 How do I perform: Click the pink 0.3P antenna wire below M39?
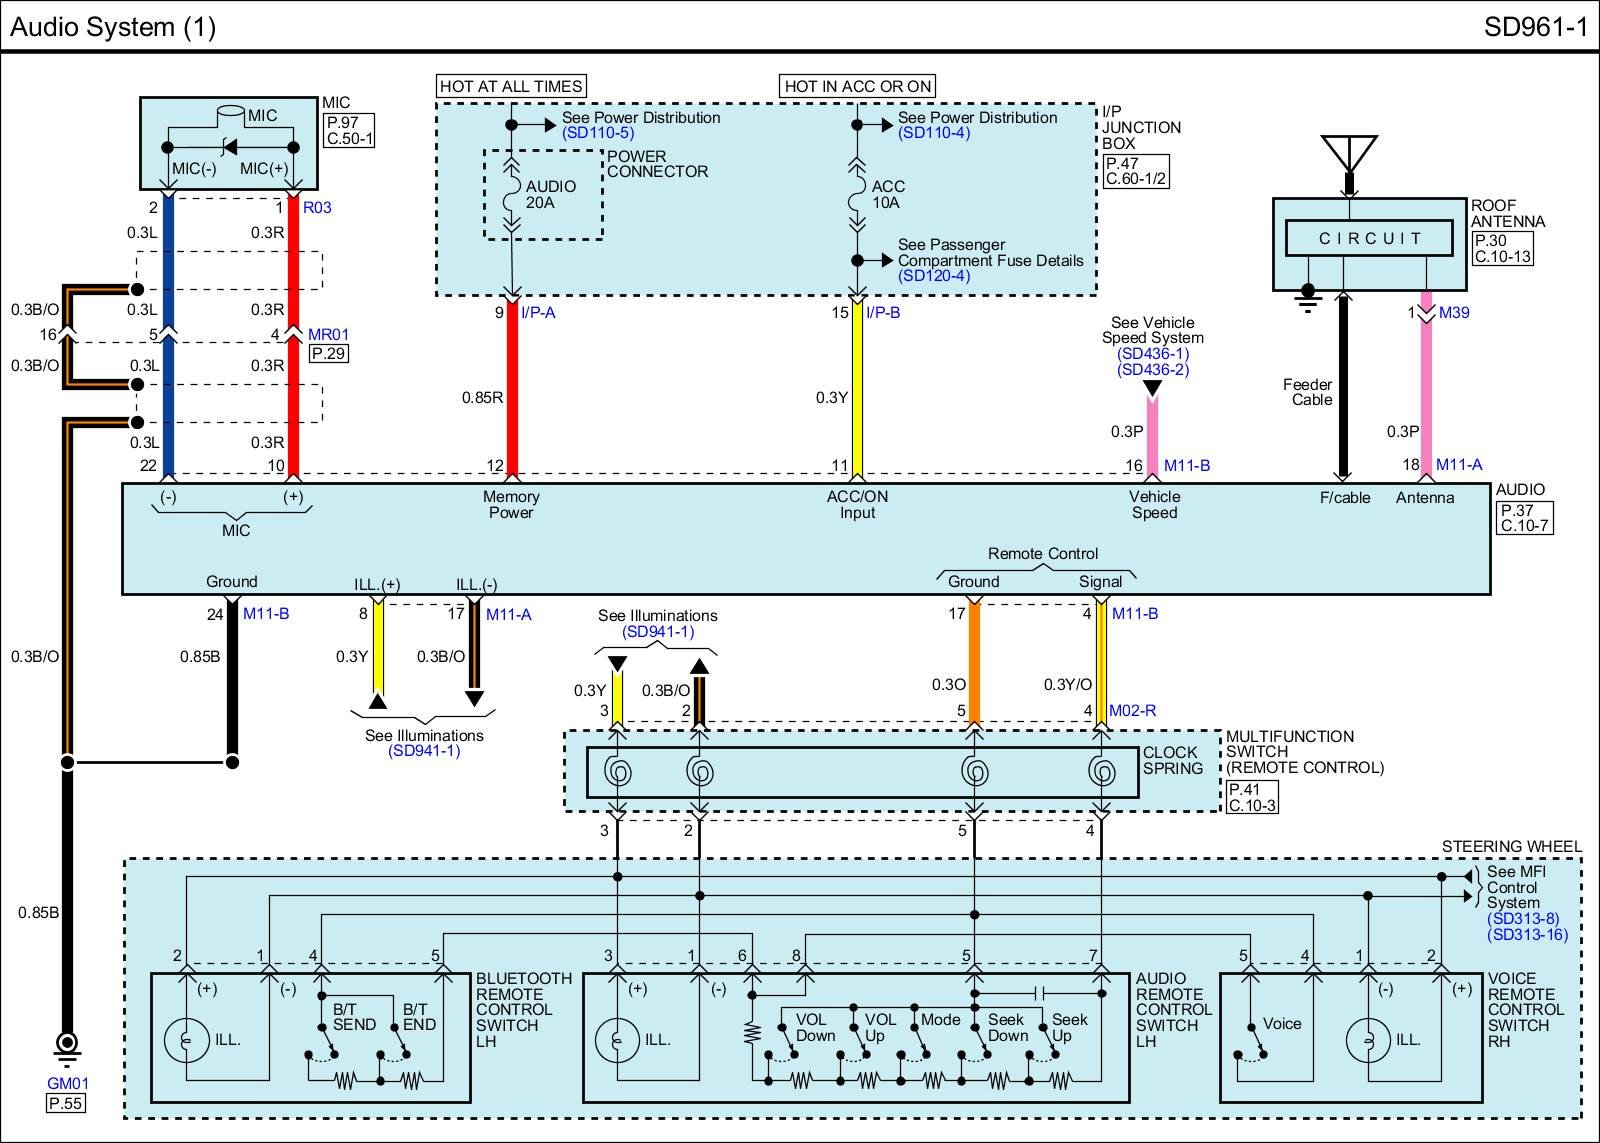pyautogui.click(x=1426, y=400)
